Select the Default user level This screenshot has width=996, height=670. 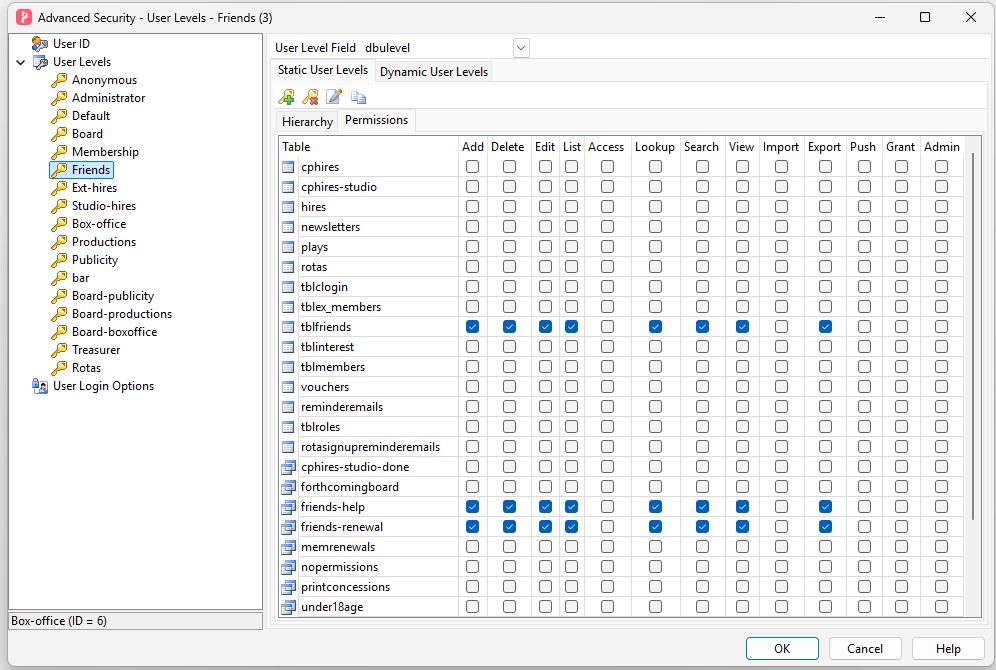(x=91, y=116)
